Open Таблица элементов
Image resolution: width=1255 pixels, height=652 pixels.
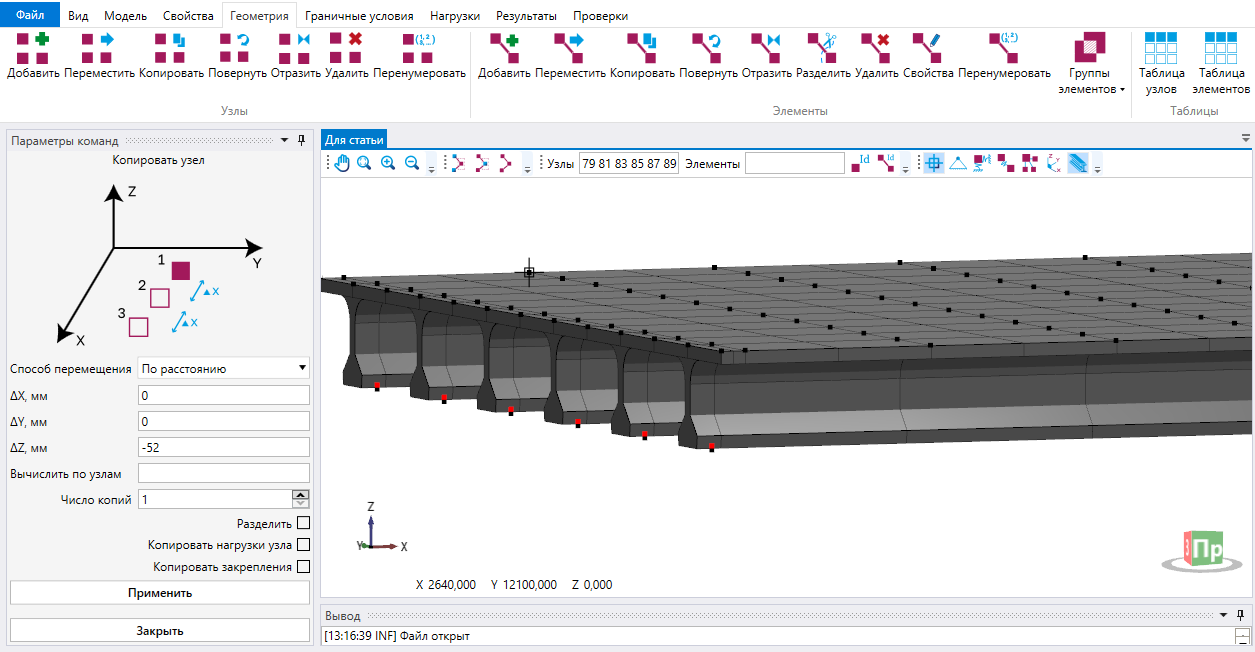click(x=1221, y=64)
